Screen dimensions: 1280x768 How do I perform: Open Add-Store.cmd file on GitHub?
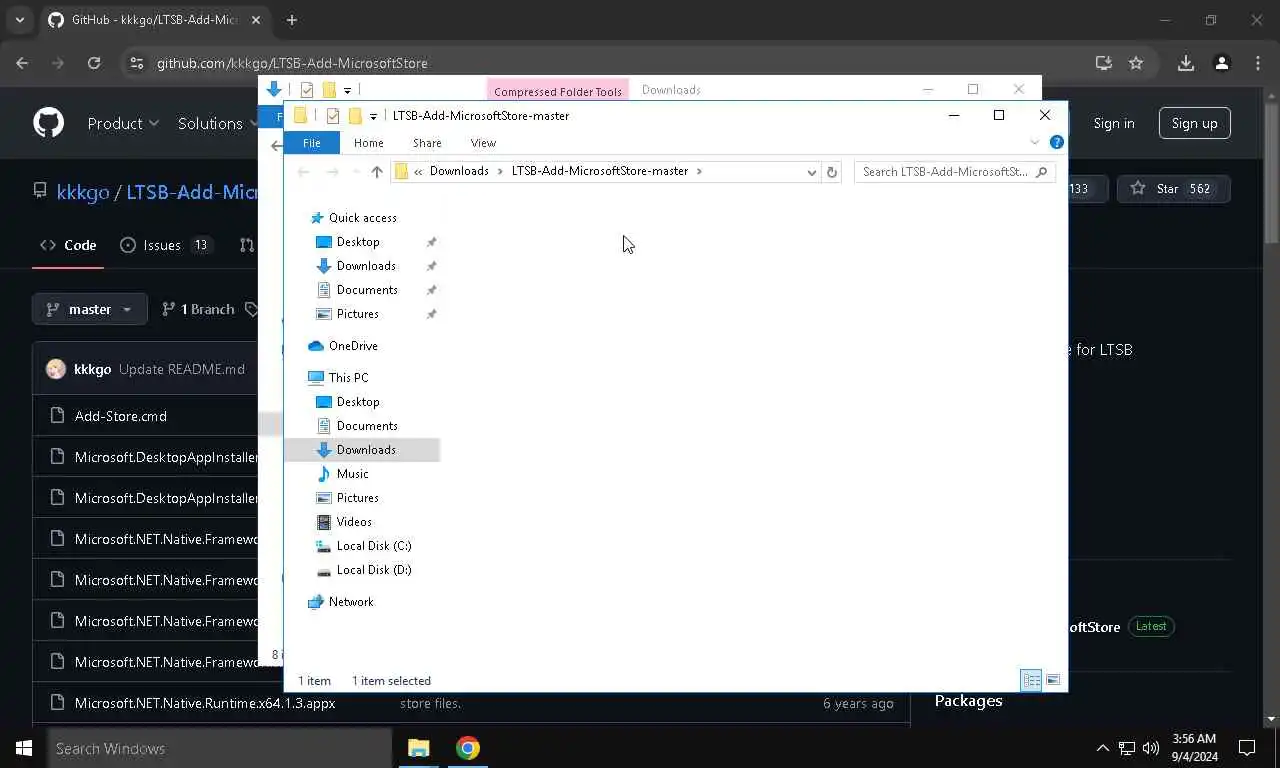121,416
